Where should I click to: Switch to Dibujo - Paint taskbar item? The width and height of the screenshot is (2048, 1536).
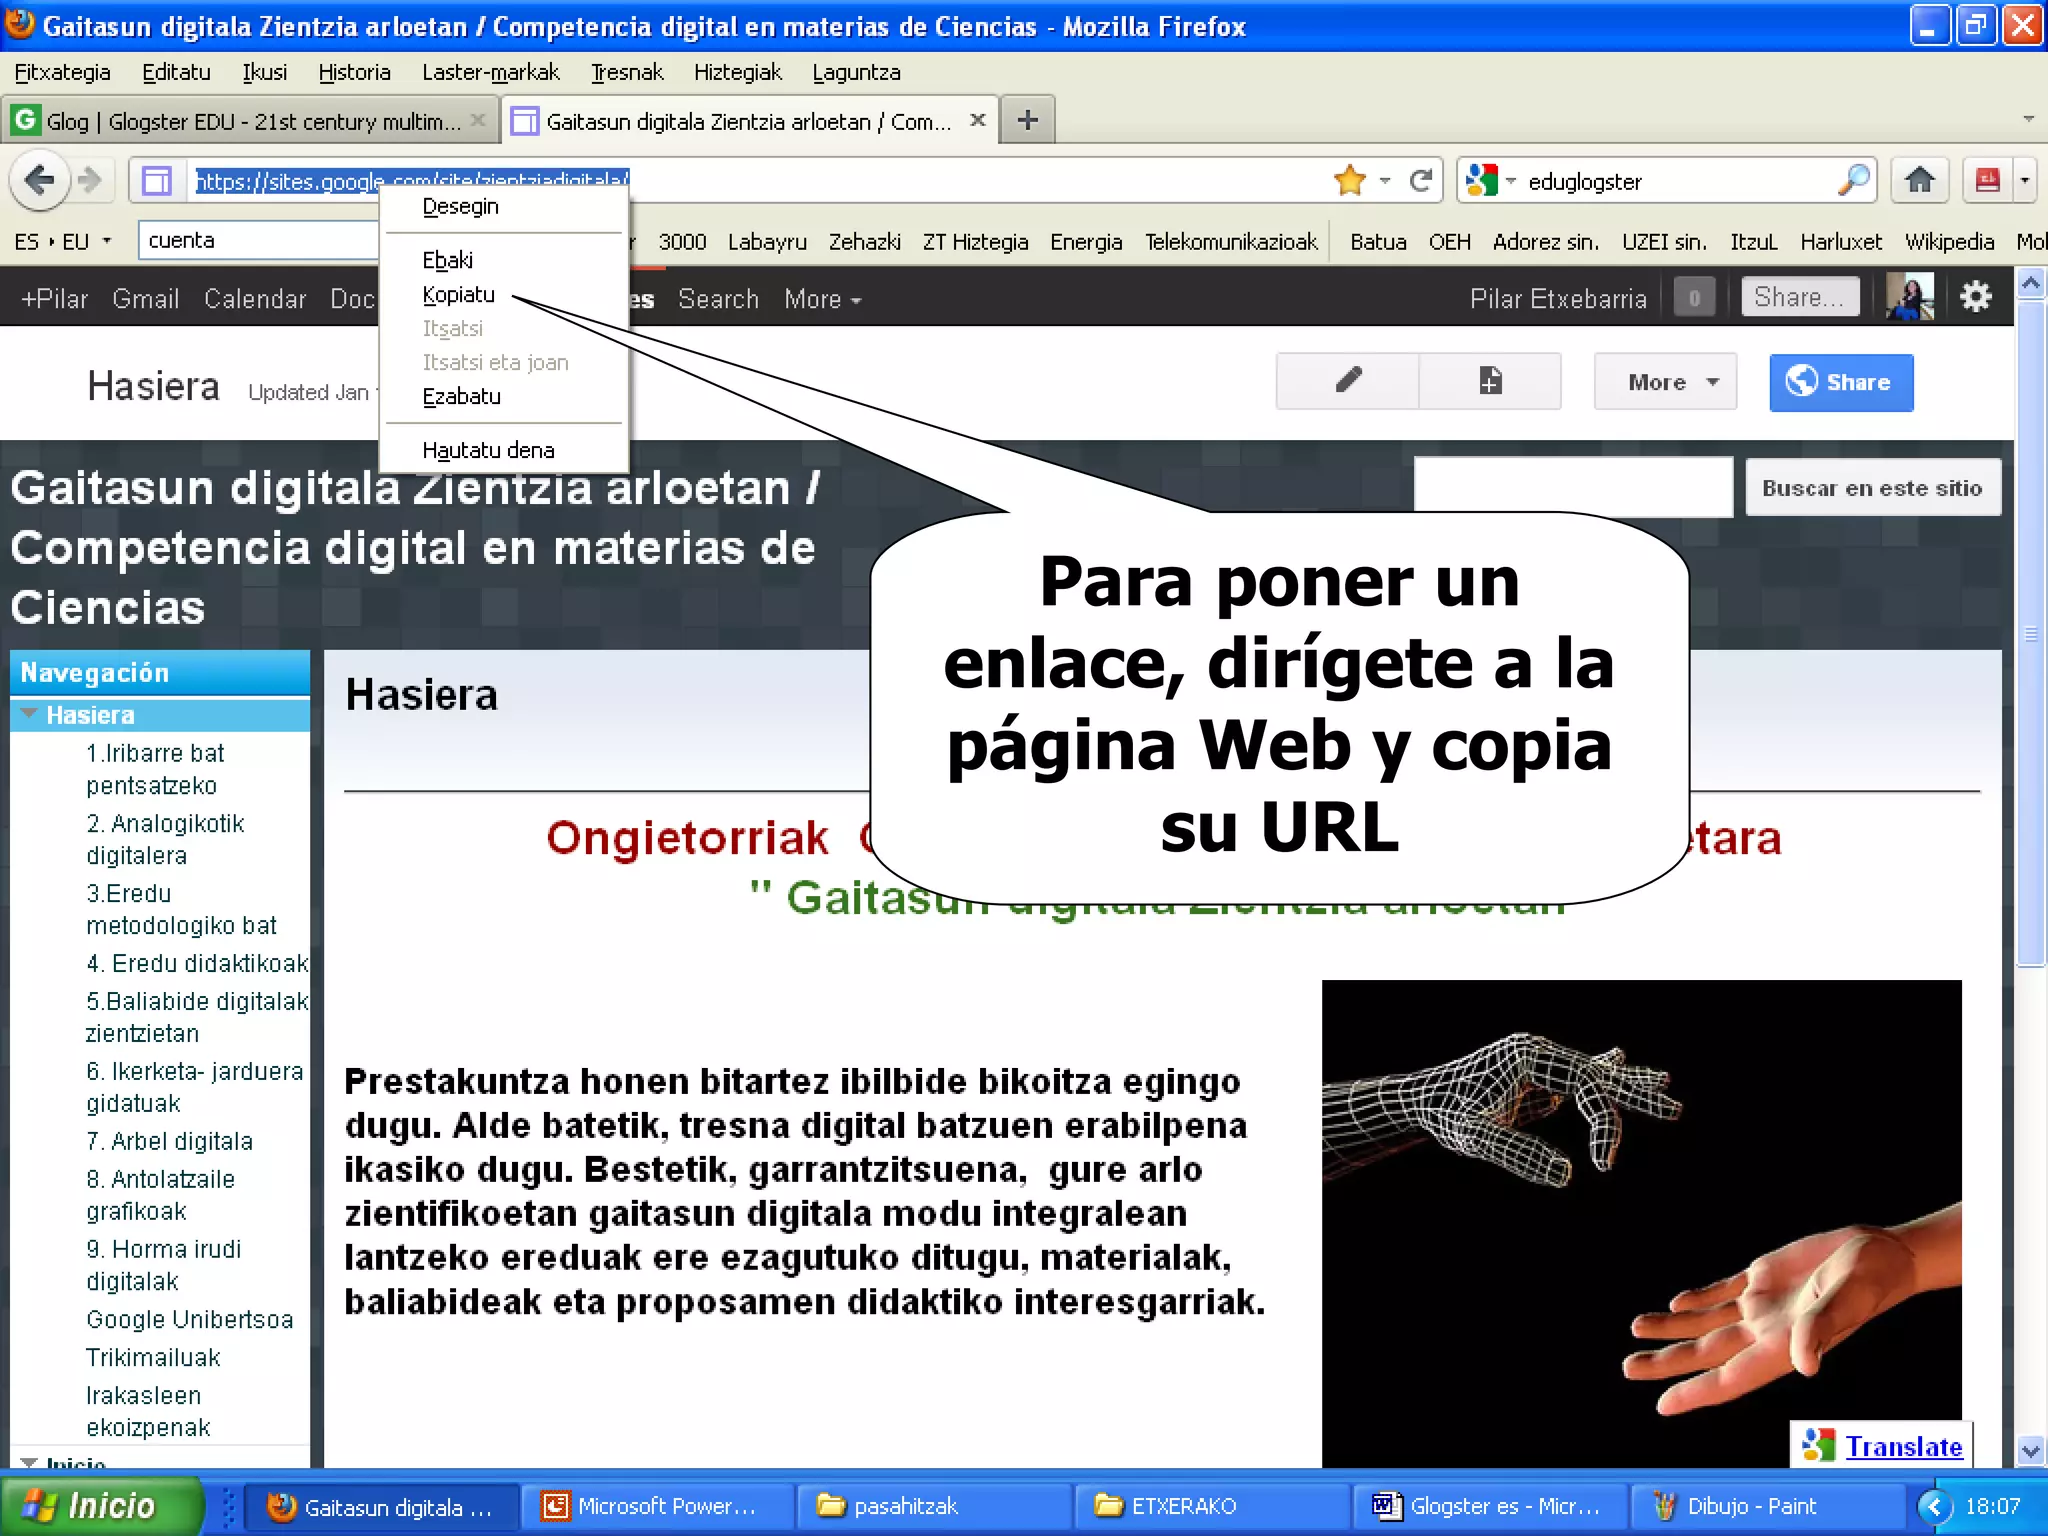click(1768, 1506)
